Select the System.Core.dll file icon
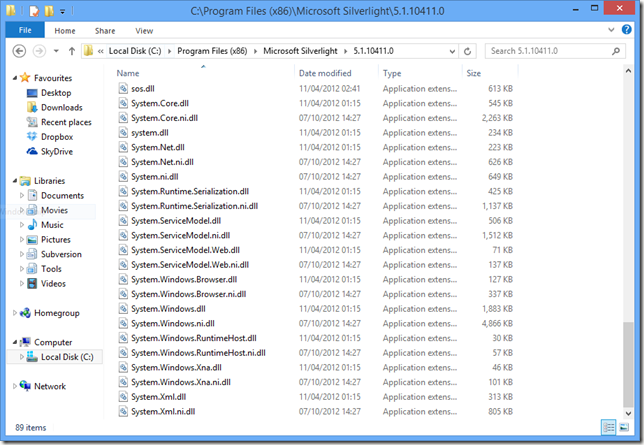Image resolution: width=644 pixels, height=445 pixels. click(123, 103)
